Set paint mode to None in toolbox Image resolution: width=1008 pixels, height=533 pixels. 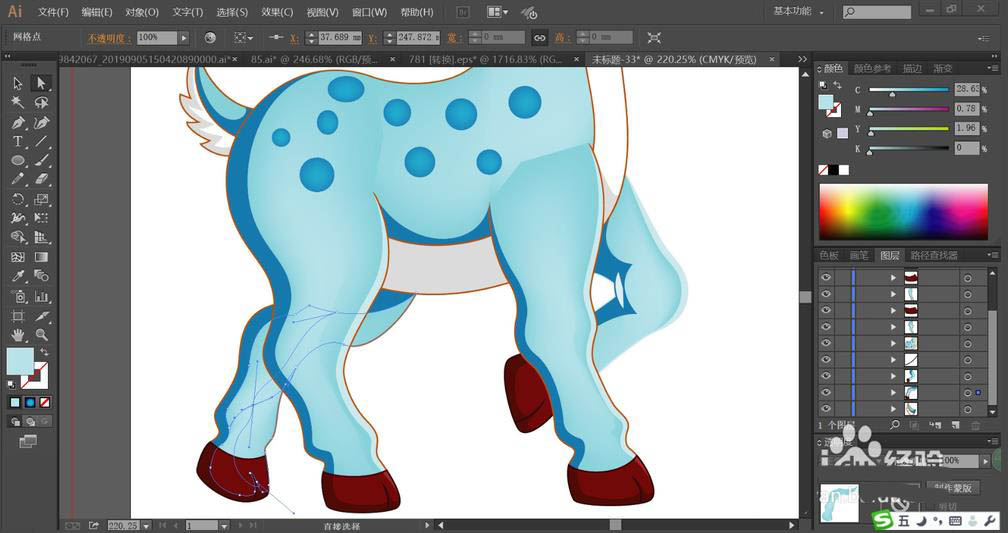click(44, 402)
